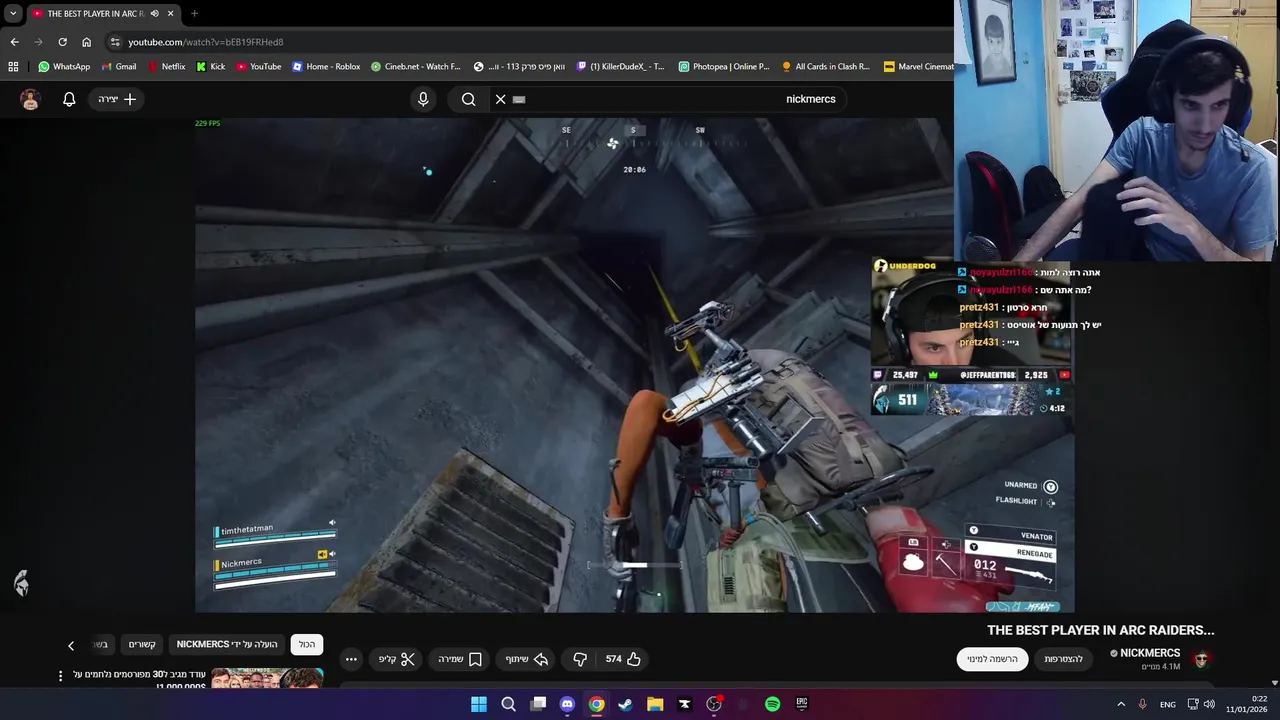Image resolution: width=1280 pixels, height=720 pixels.
Task: Submit search with magnifier icon
Action: [x=468, y=99]
